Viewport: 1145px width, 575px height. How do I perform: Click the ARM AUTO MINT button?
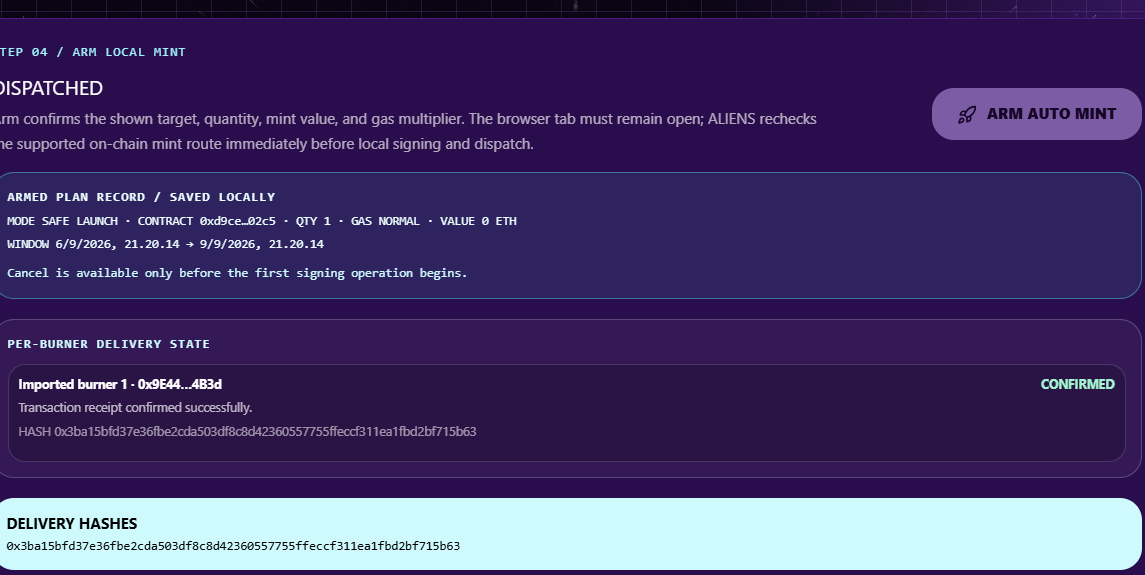(1036, 114)
